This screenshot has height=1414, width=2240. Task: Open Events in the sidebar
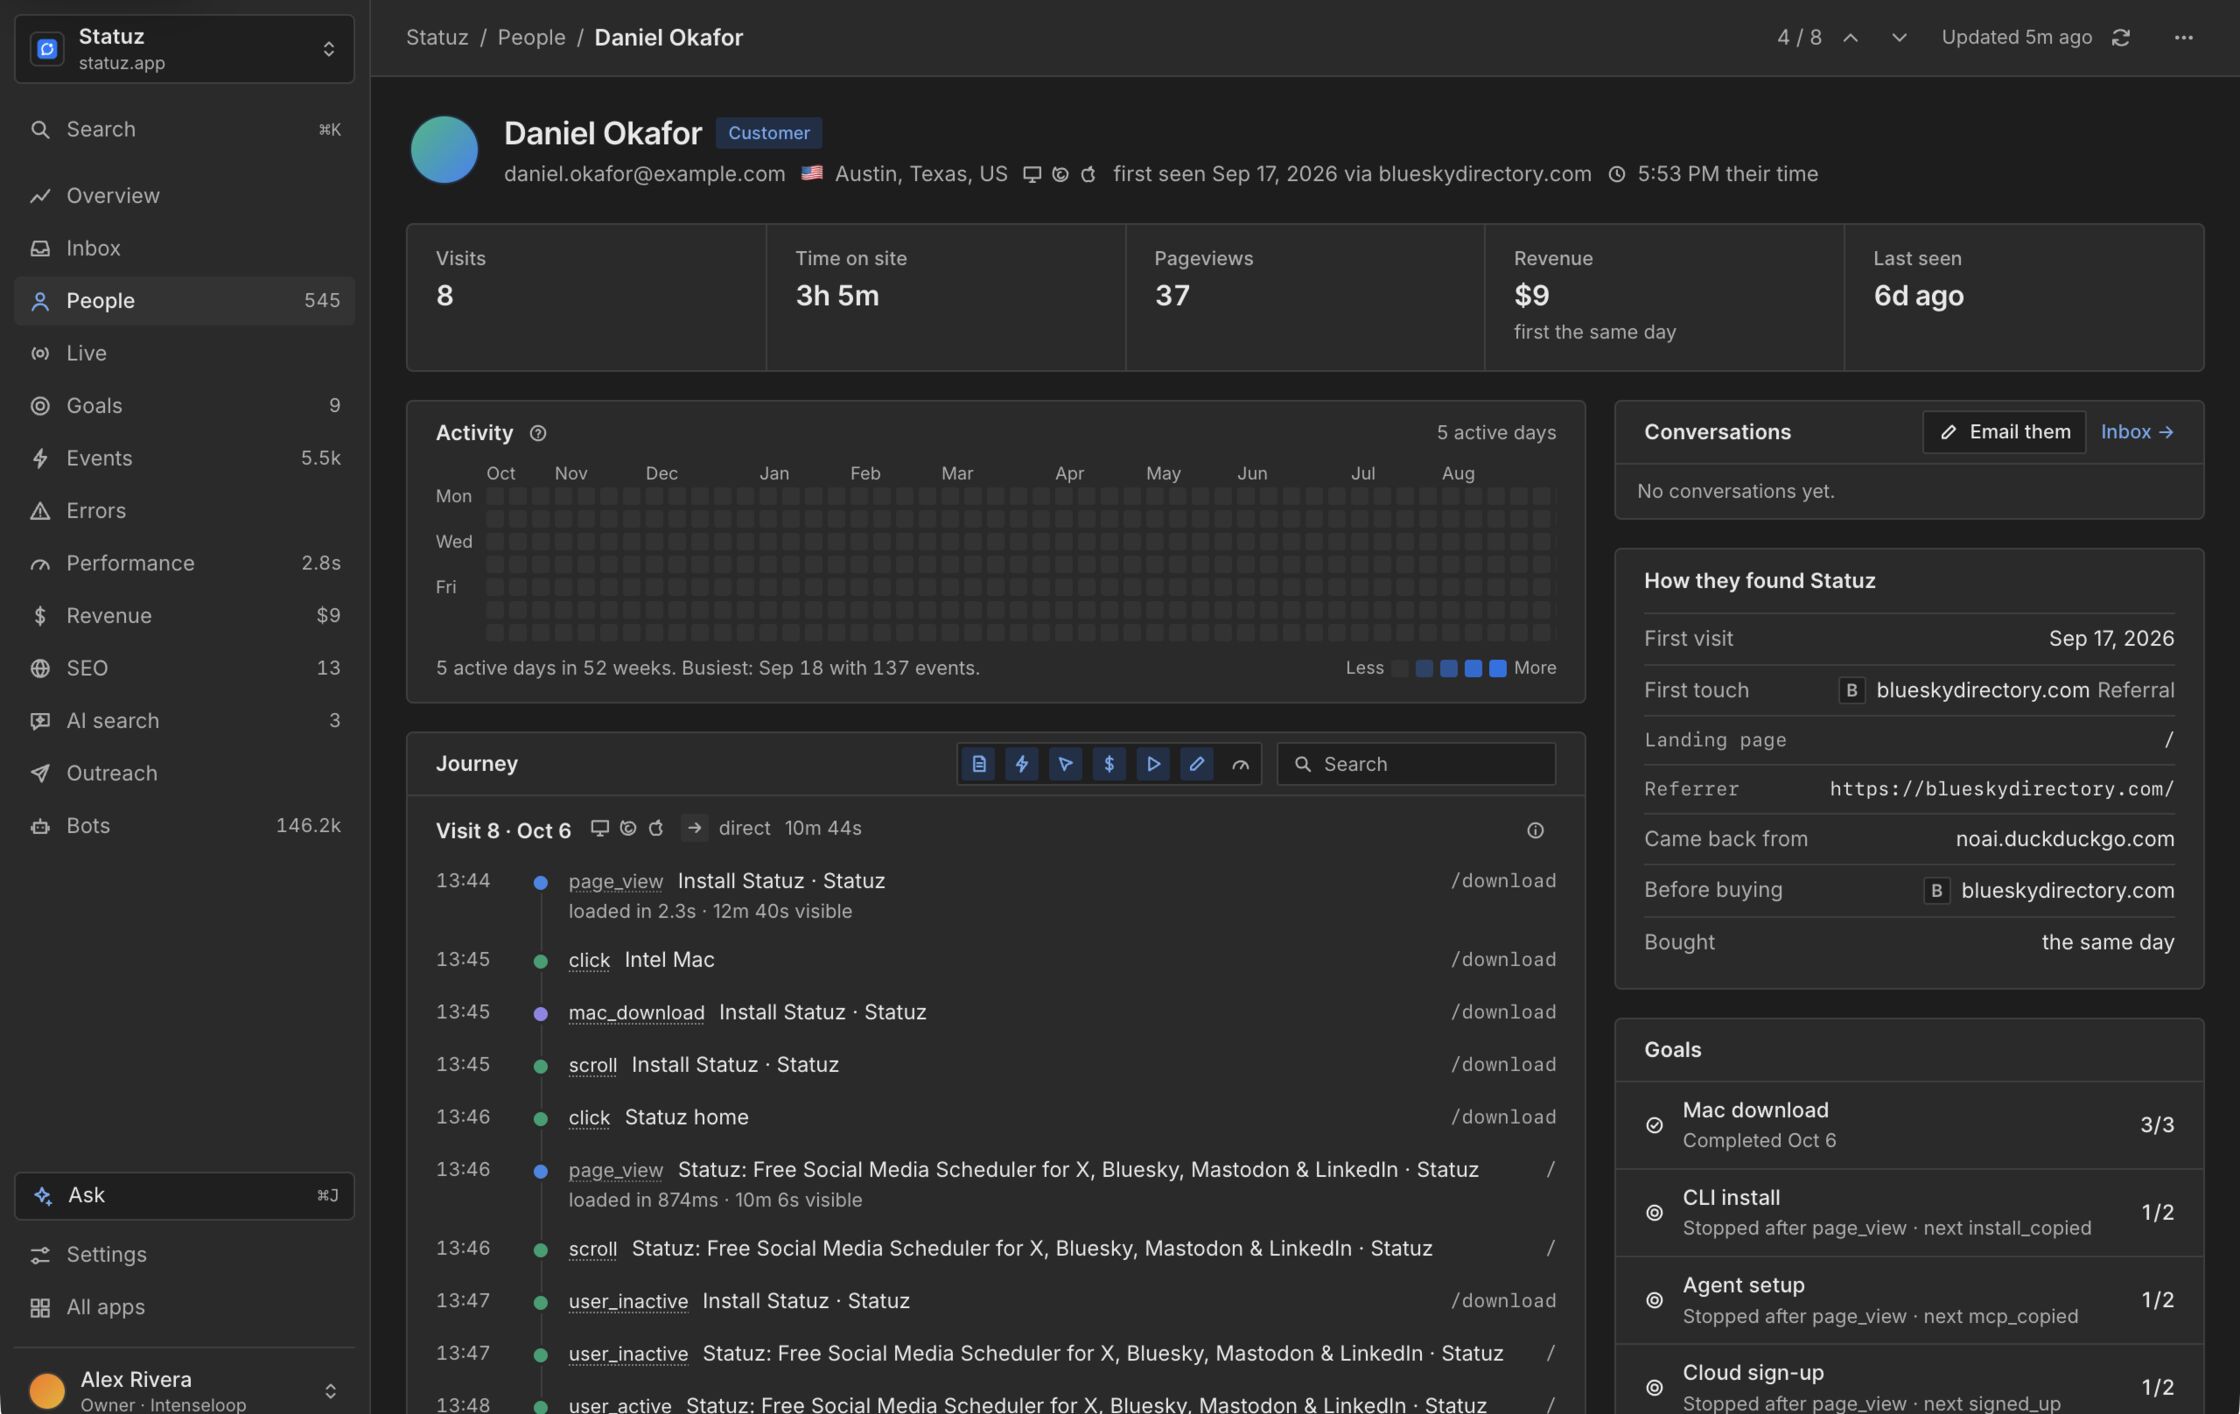[184, 458]
